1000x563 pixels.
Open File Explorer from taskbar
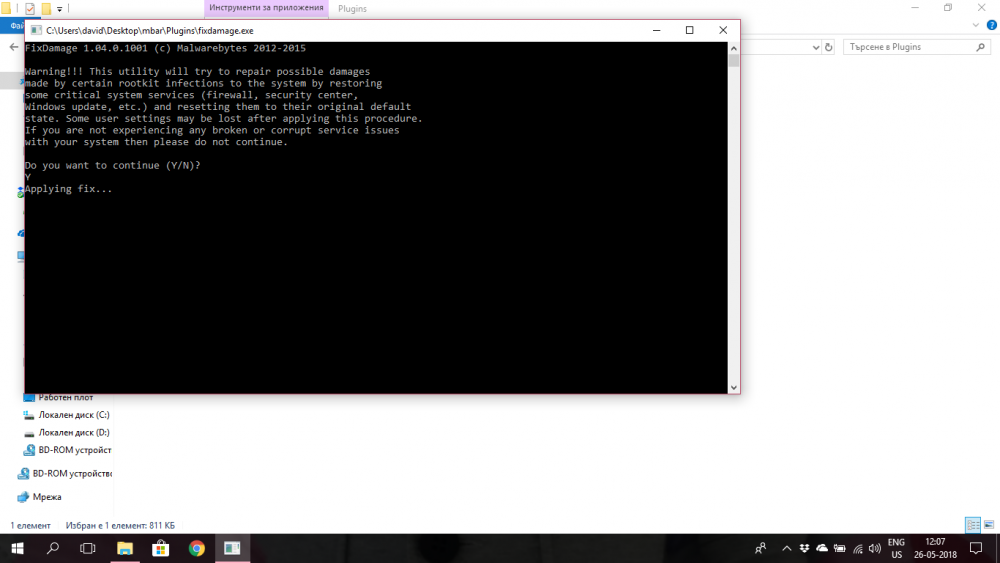pos(125,548)
